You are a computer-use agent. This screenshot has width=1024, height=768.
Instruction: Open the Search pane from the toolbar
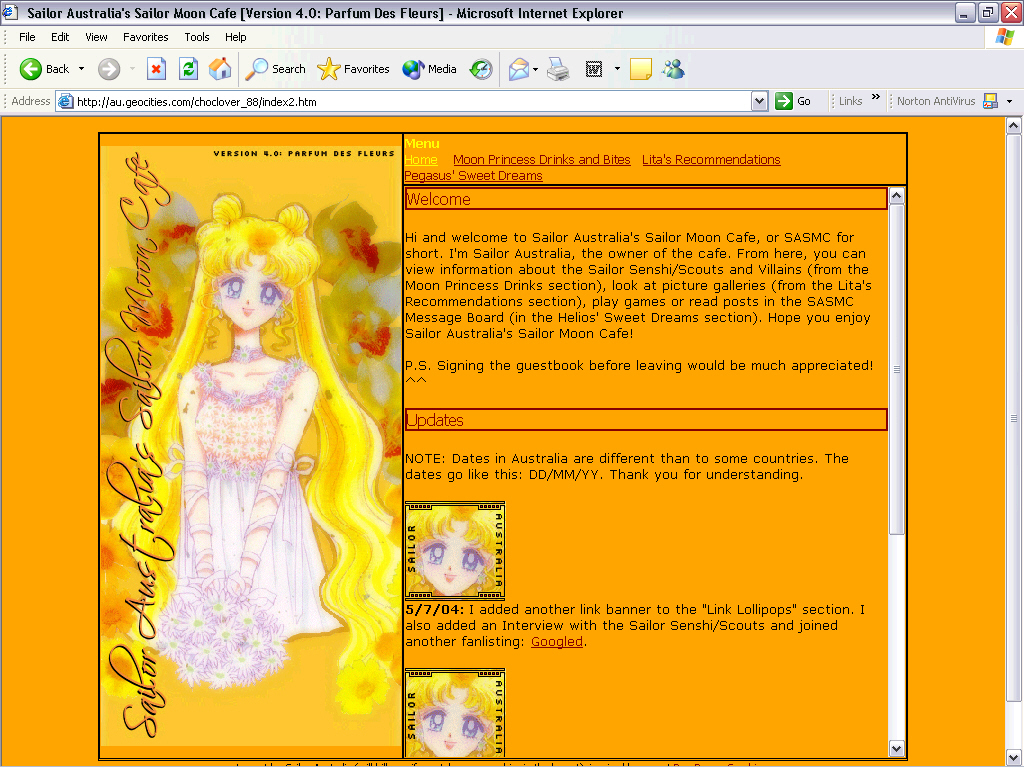275,69
